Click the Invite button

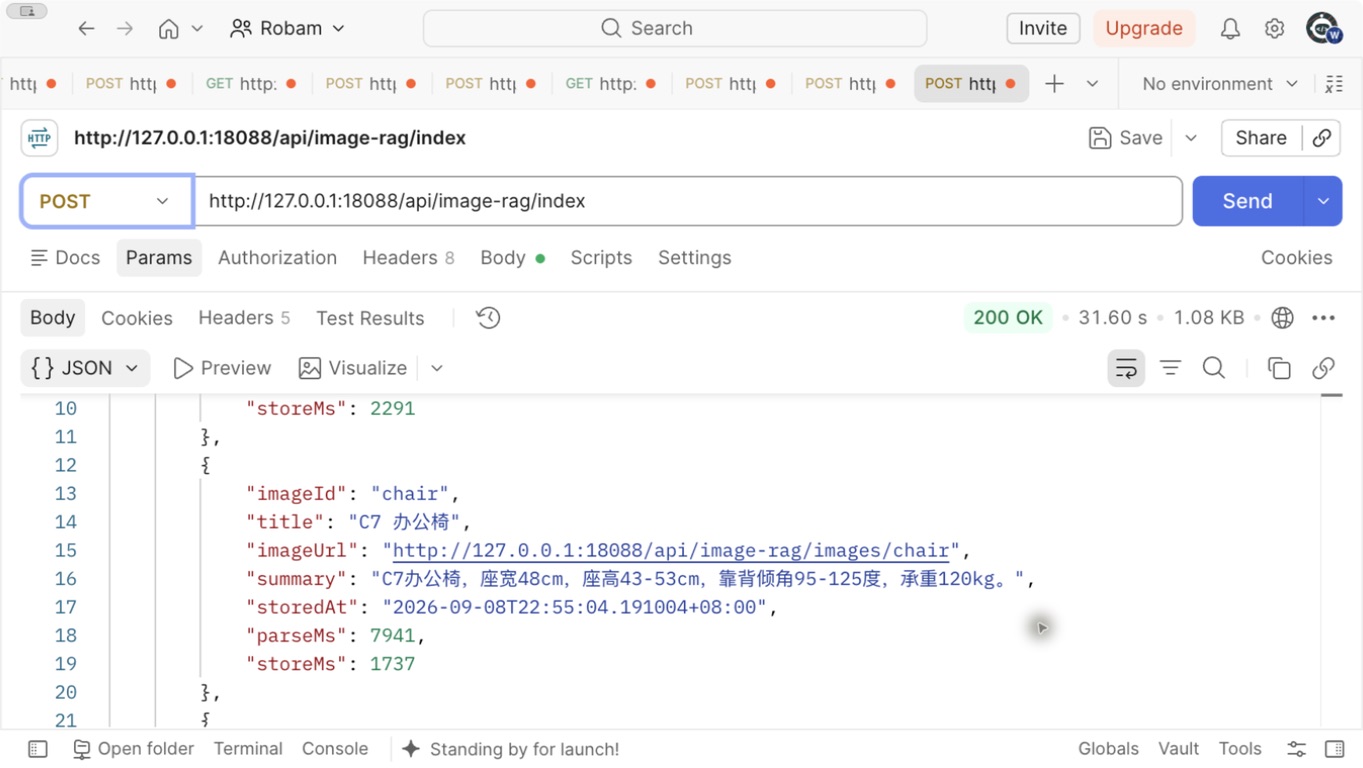click(x=1043, y=28)
